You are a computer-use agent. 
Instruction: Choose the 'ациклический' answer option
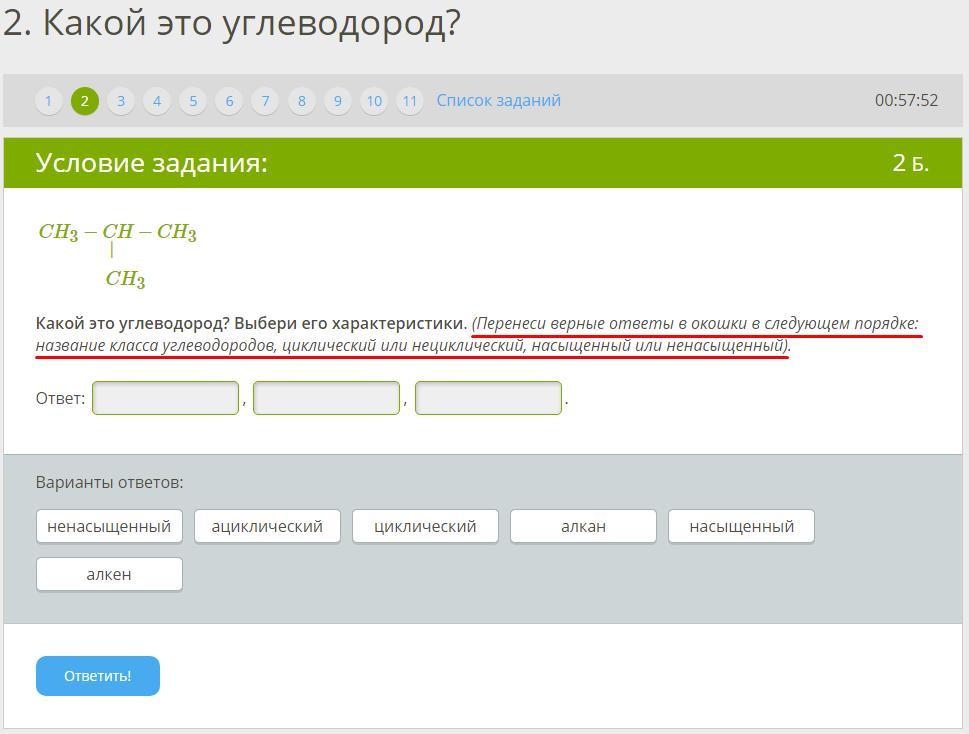click(x=267, y=526)
